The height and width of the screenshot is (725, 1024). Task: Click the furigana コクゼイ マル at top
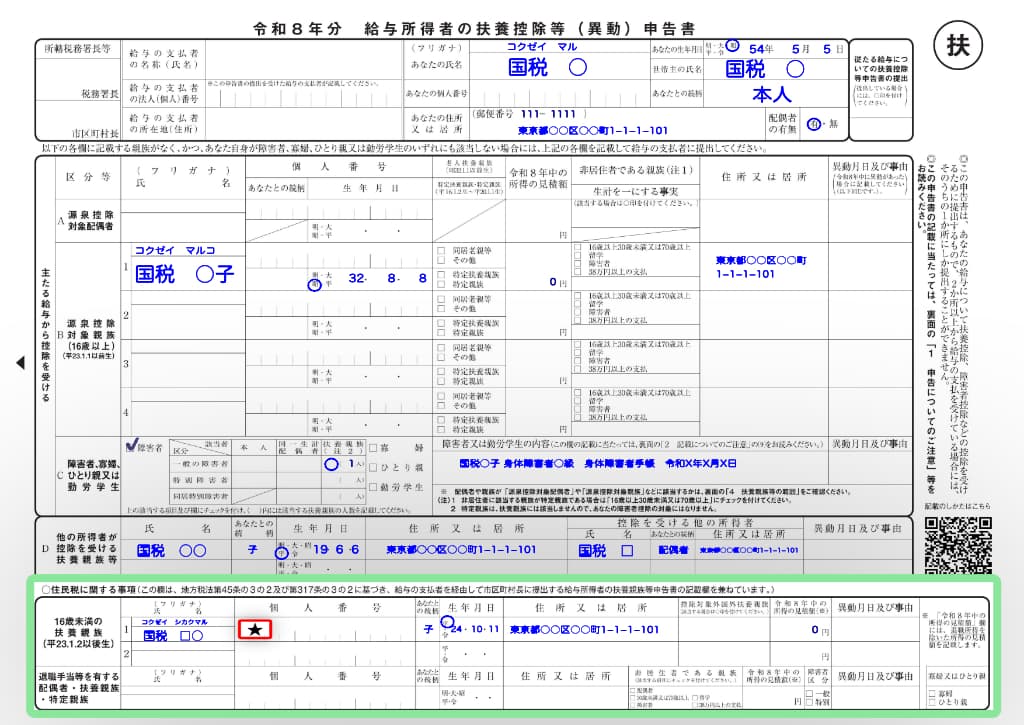point(541,46)
